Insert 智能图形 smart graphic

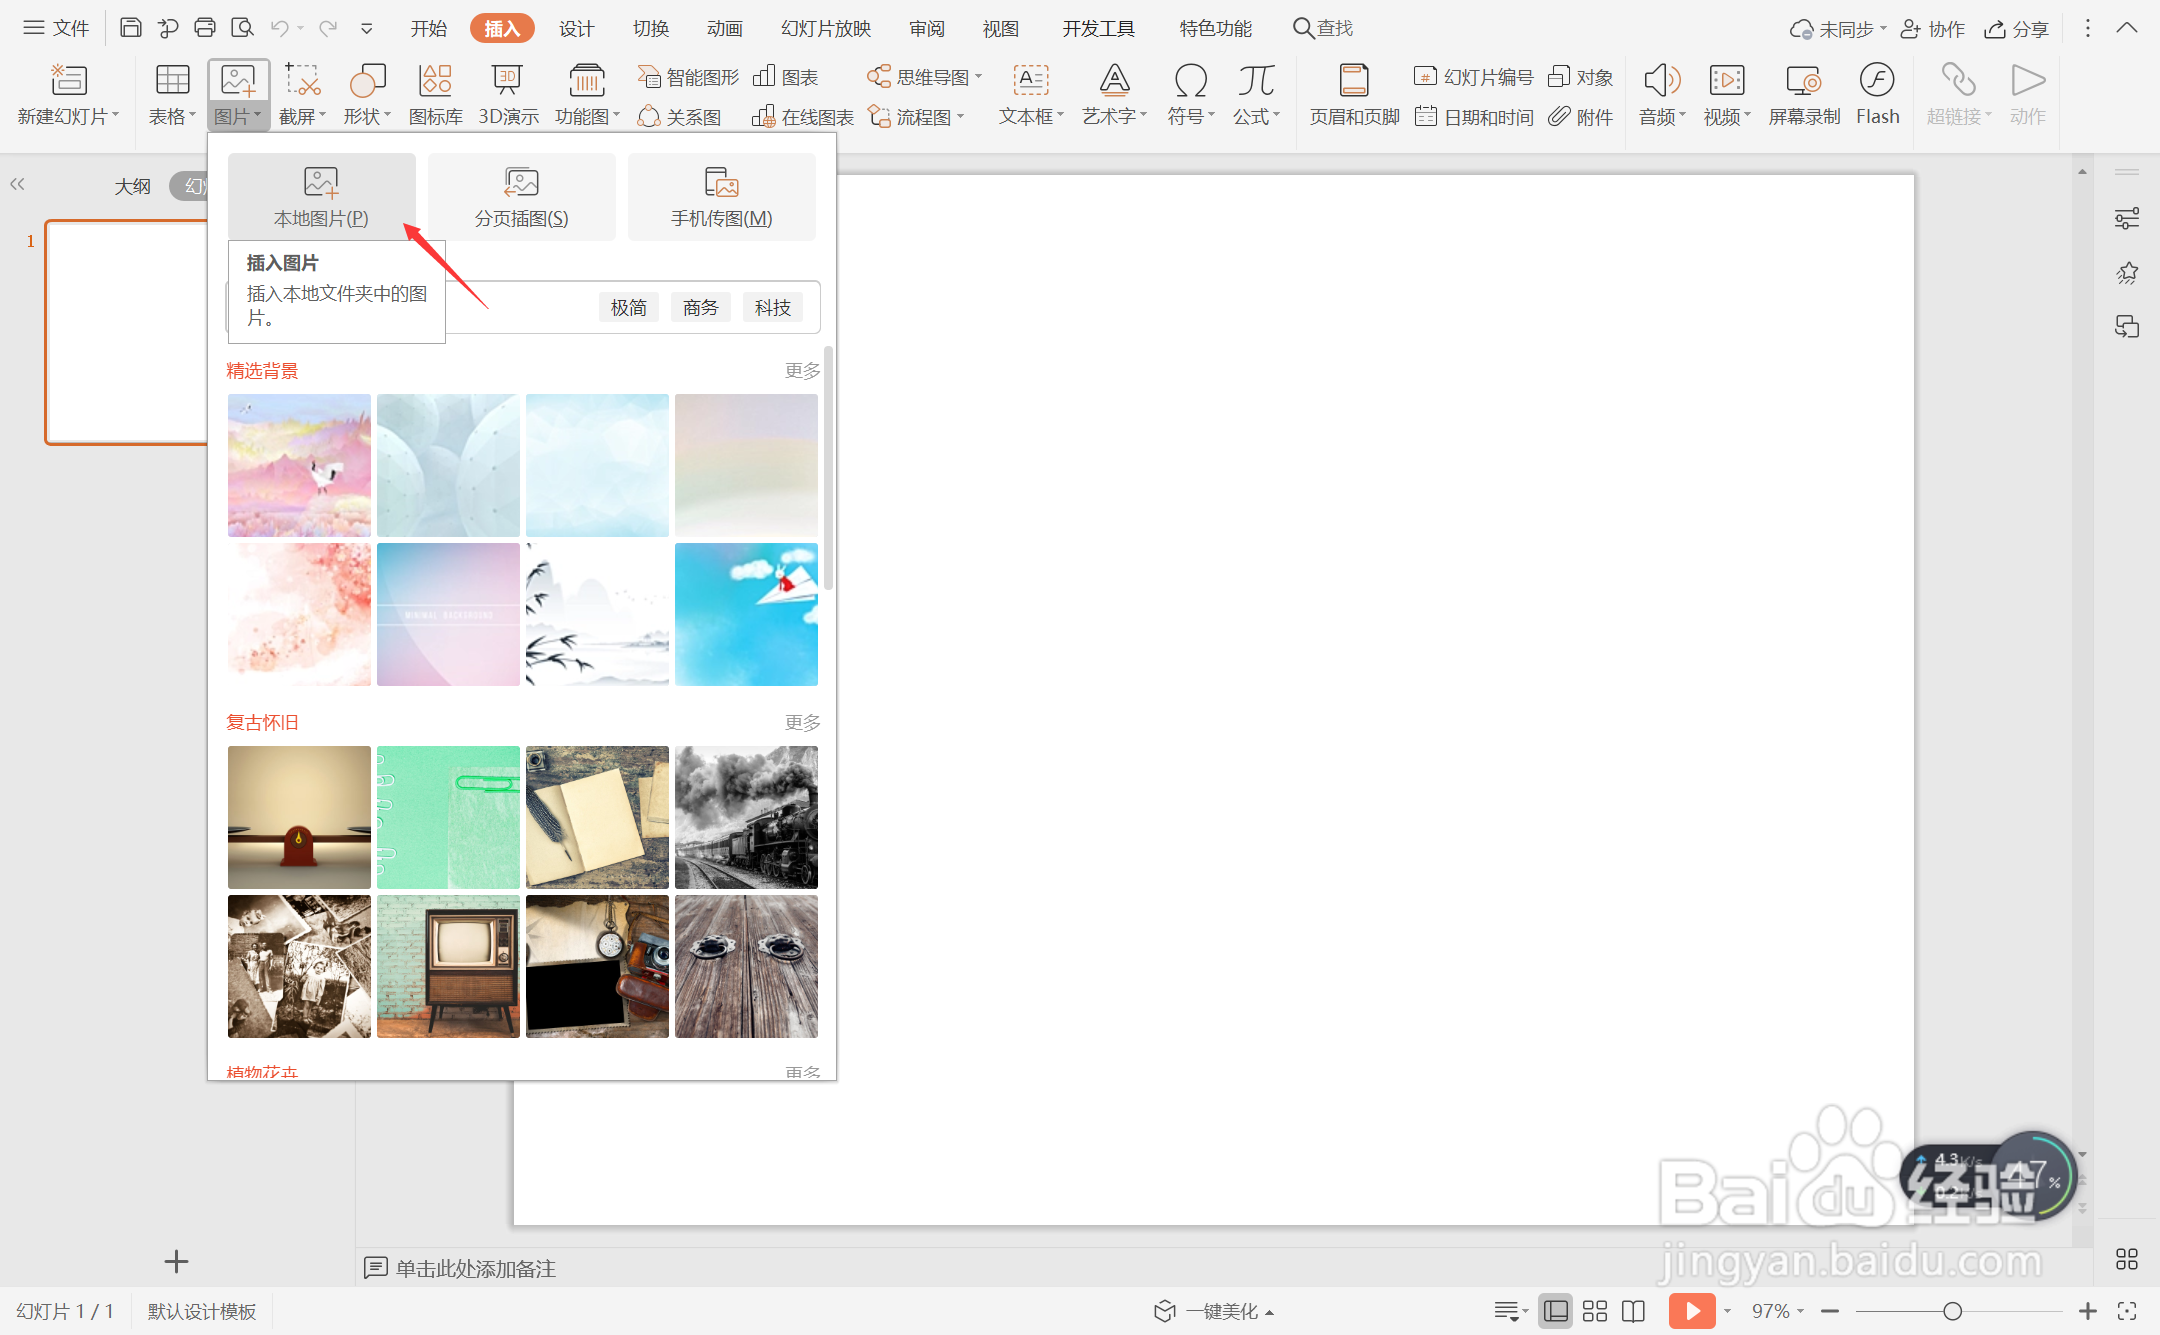tap(688, 77)
